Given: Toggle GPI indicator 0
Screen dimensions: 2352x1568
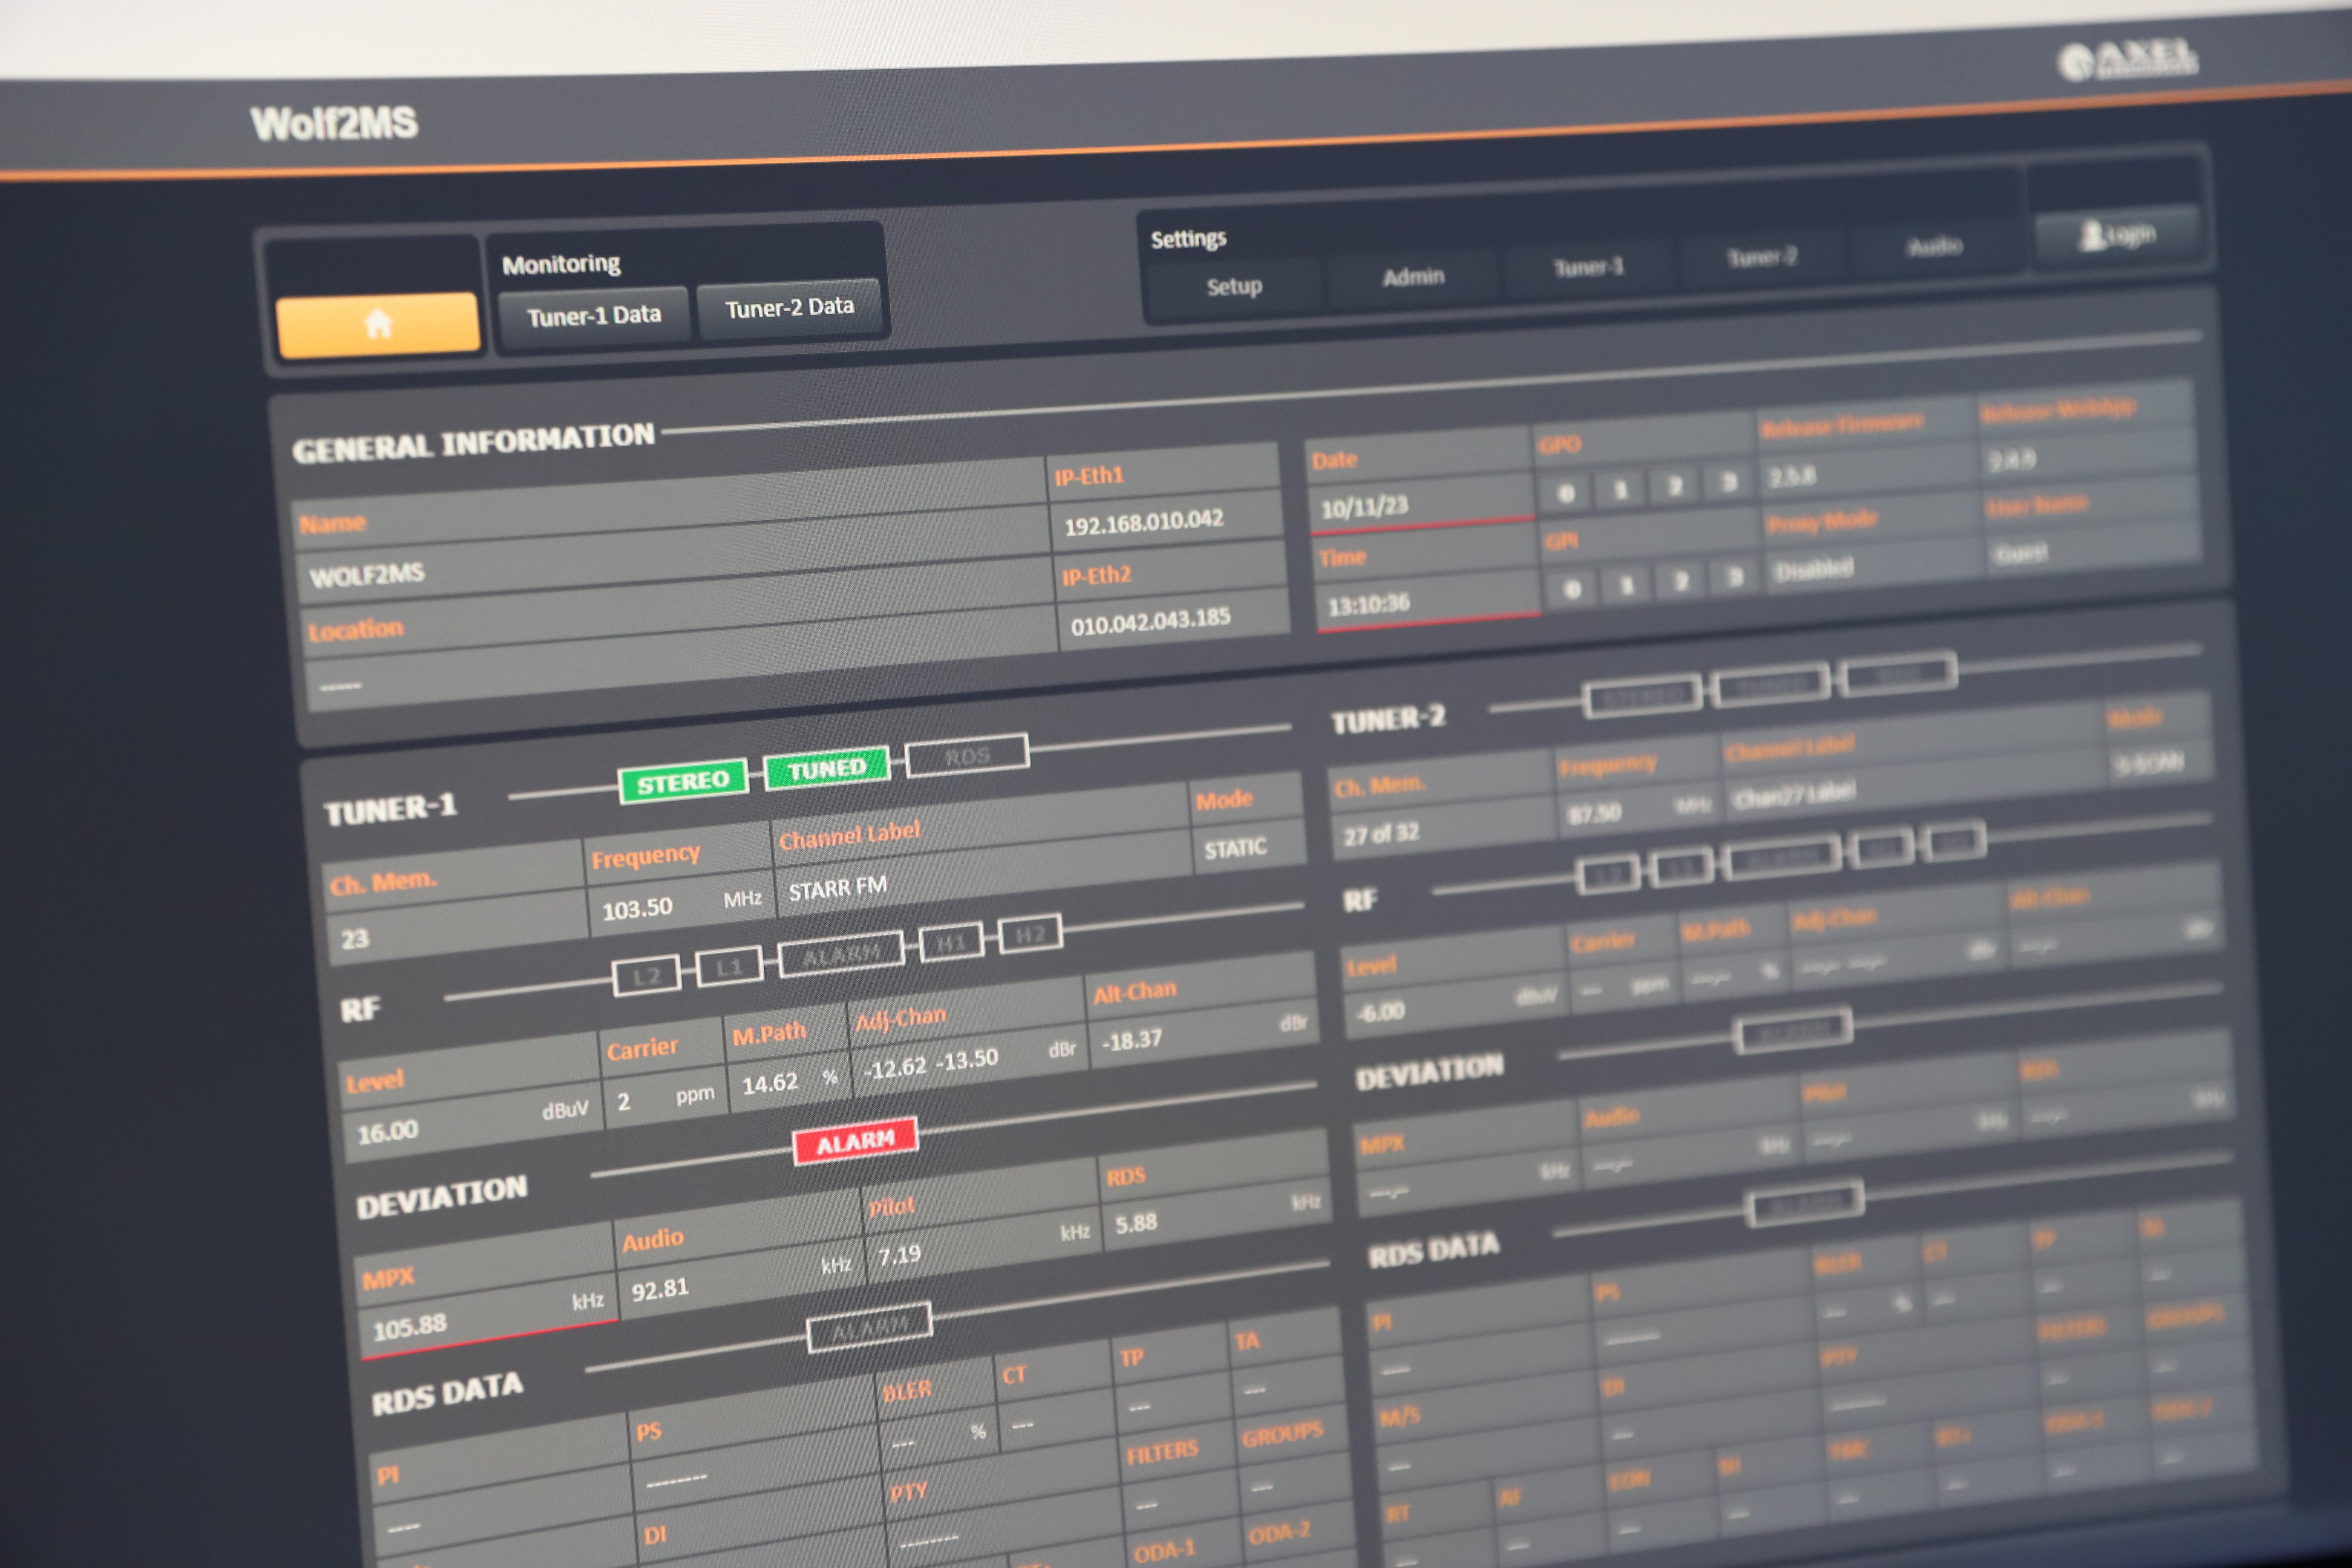Looking at the screenshot, I should (1572, 589).
